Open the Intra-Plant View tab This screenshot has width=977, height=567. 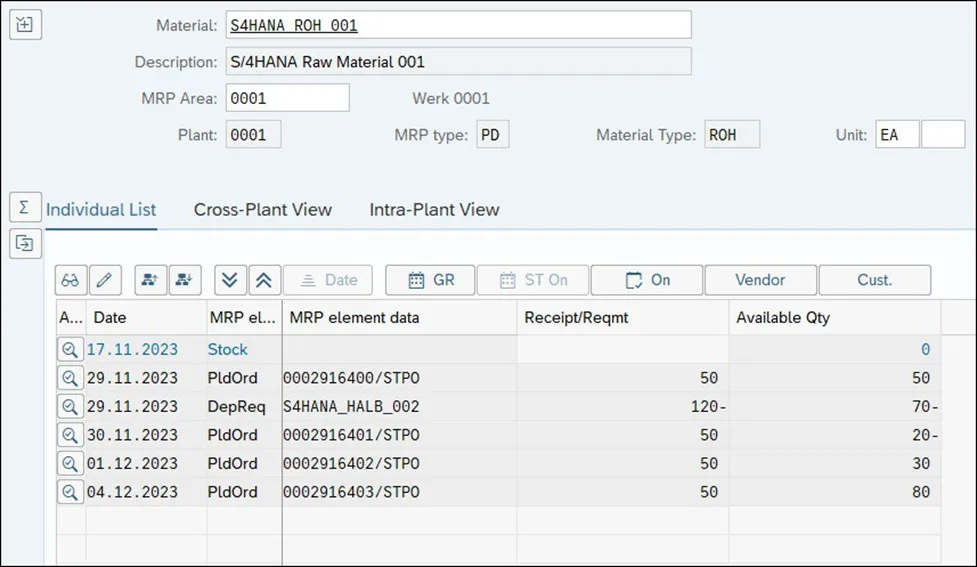point(434,210)
